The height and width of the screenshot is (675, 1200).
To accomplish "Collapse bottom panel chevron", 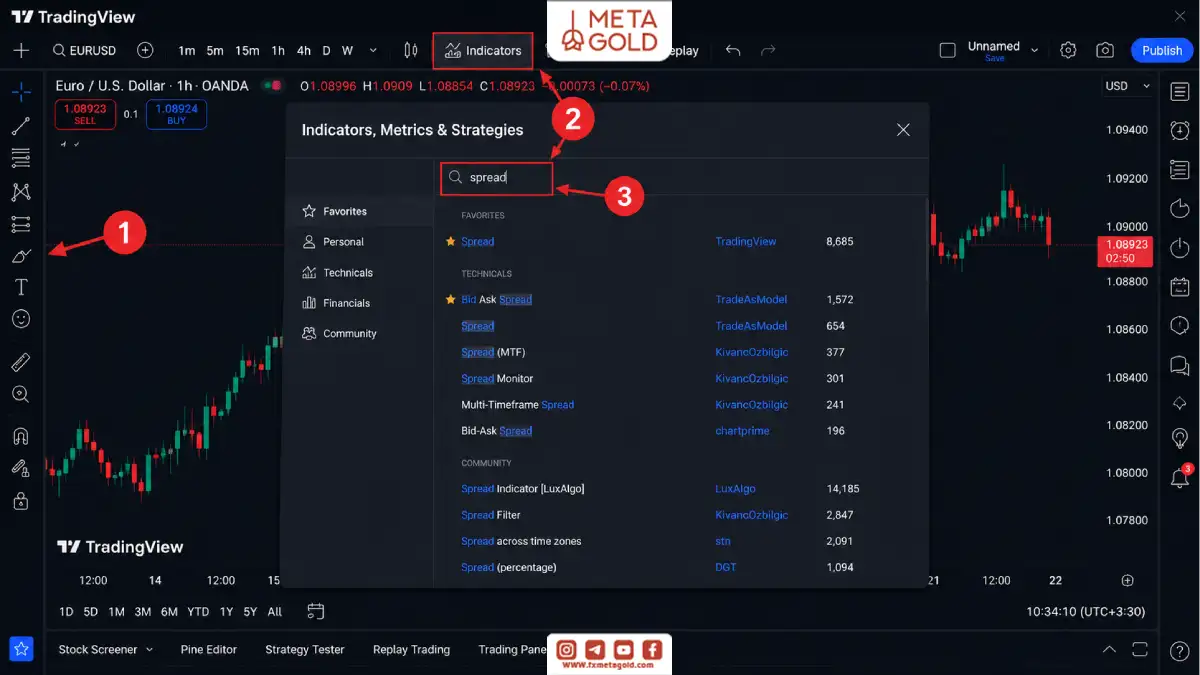I will tap(1109, 649).
